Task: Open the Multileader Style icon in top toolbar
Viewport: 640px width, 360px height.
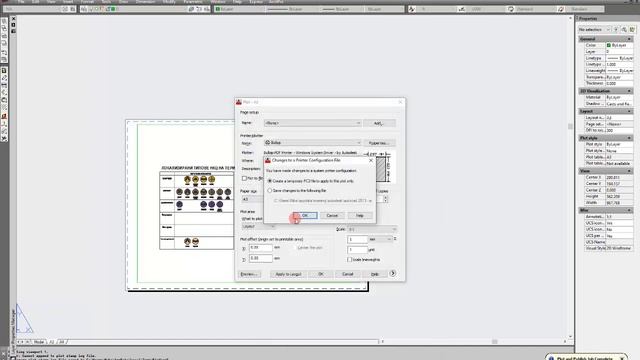Action: (561, 9)
